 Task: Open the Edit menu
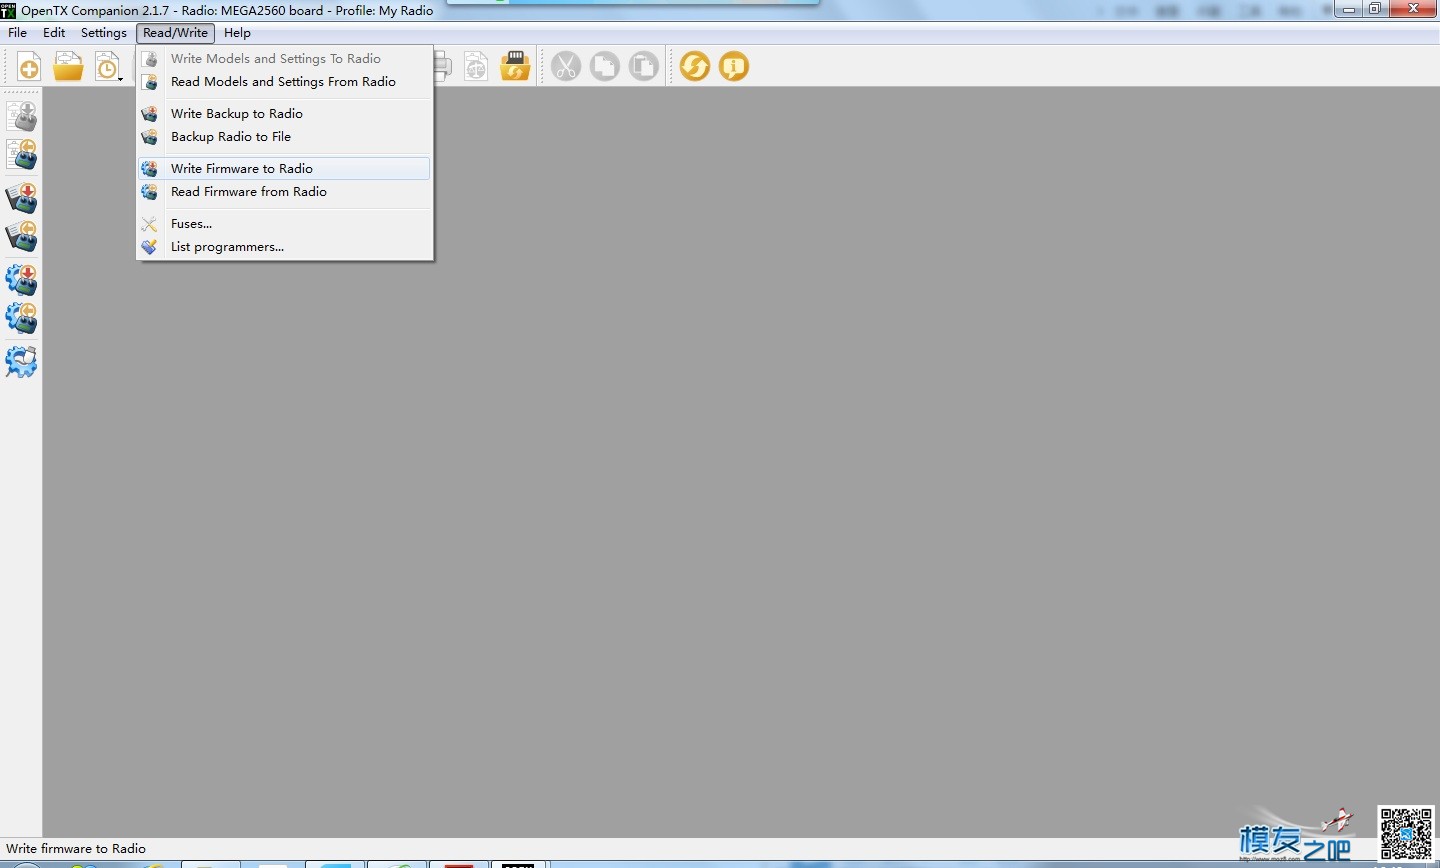point(54,33)
